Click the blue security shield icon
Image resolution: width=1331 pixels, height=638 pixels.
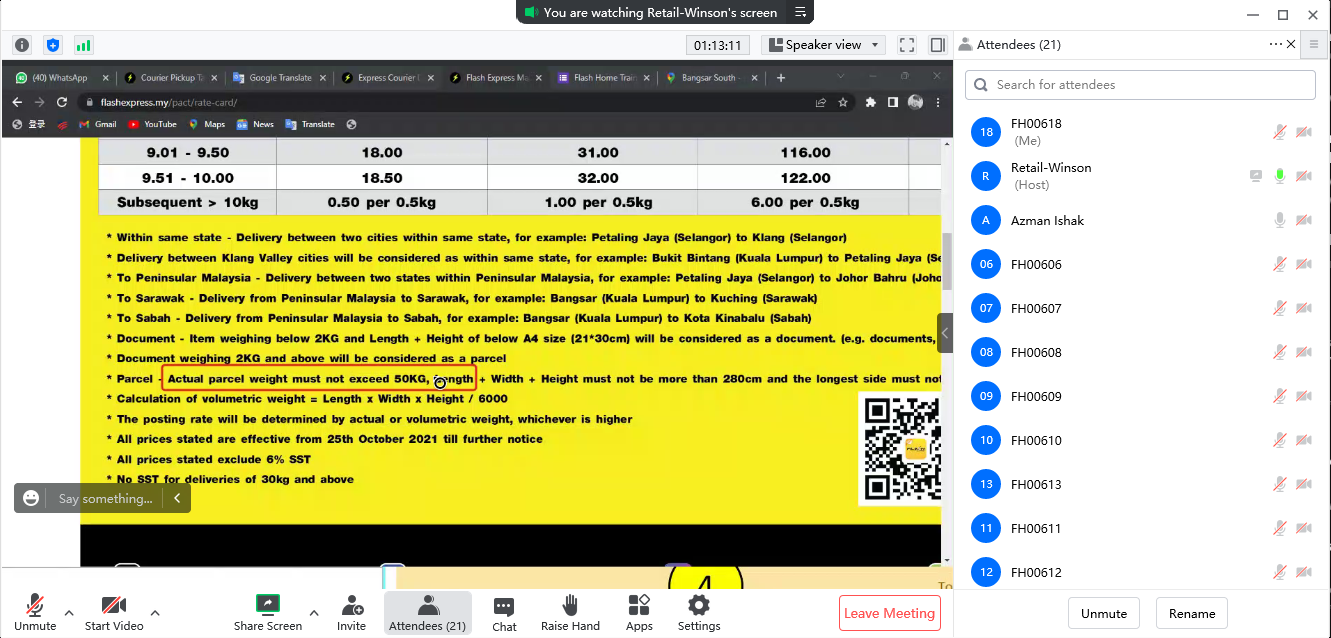pos(53,45)
